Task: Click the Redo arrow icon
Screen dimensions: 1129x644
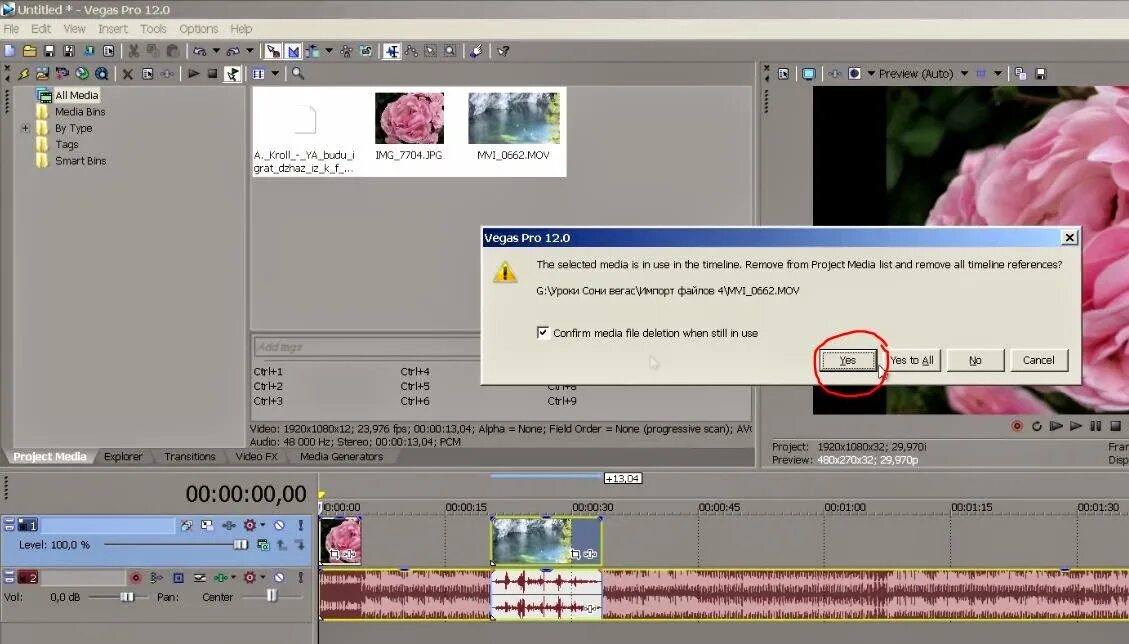Action: tap(233, 51)
